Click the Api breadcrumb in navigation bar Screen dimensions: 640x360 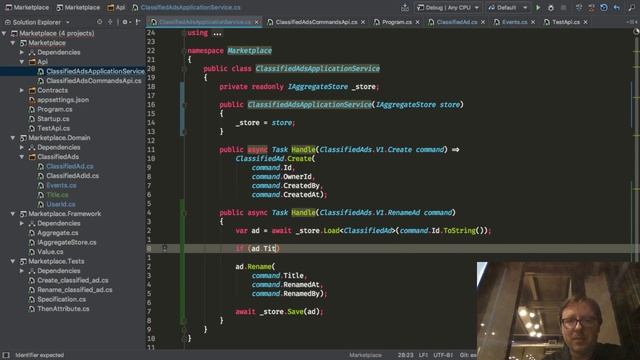tap(116, 7)
